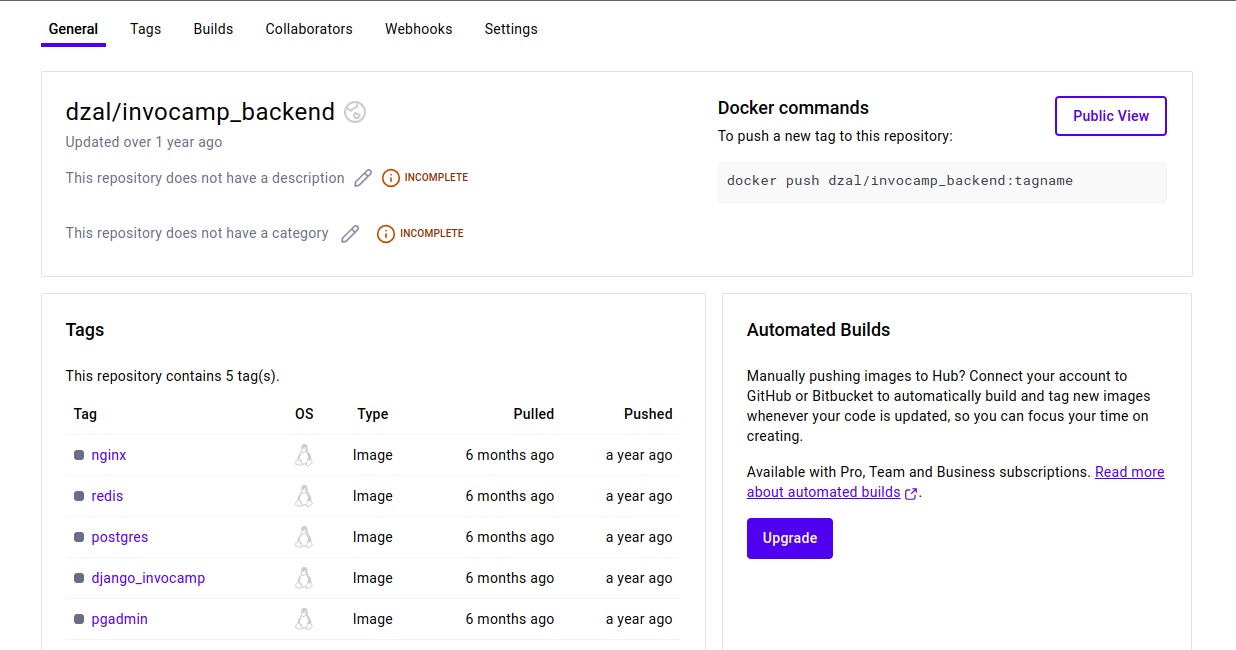The image size is (1236, 650).
Task: Switch to the Settings tab
Action: pyautogui.click(x=511, y=29)
